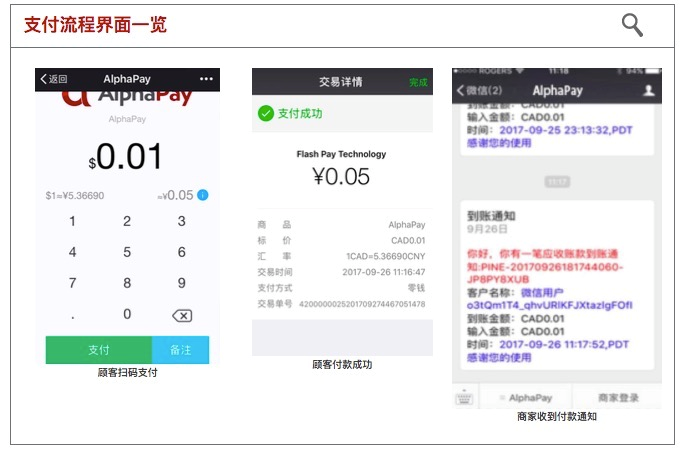Tap keypad digit 9

[x=181, y=283]
